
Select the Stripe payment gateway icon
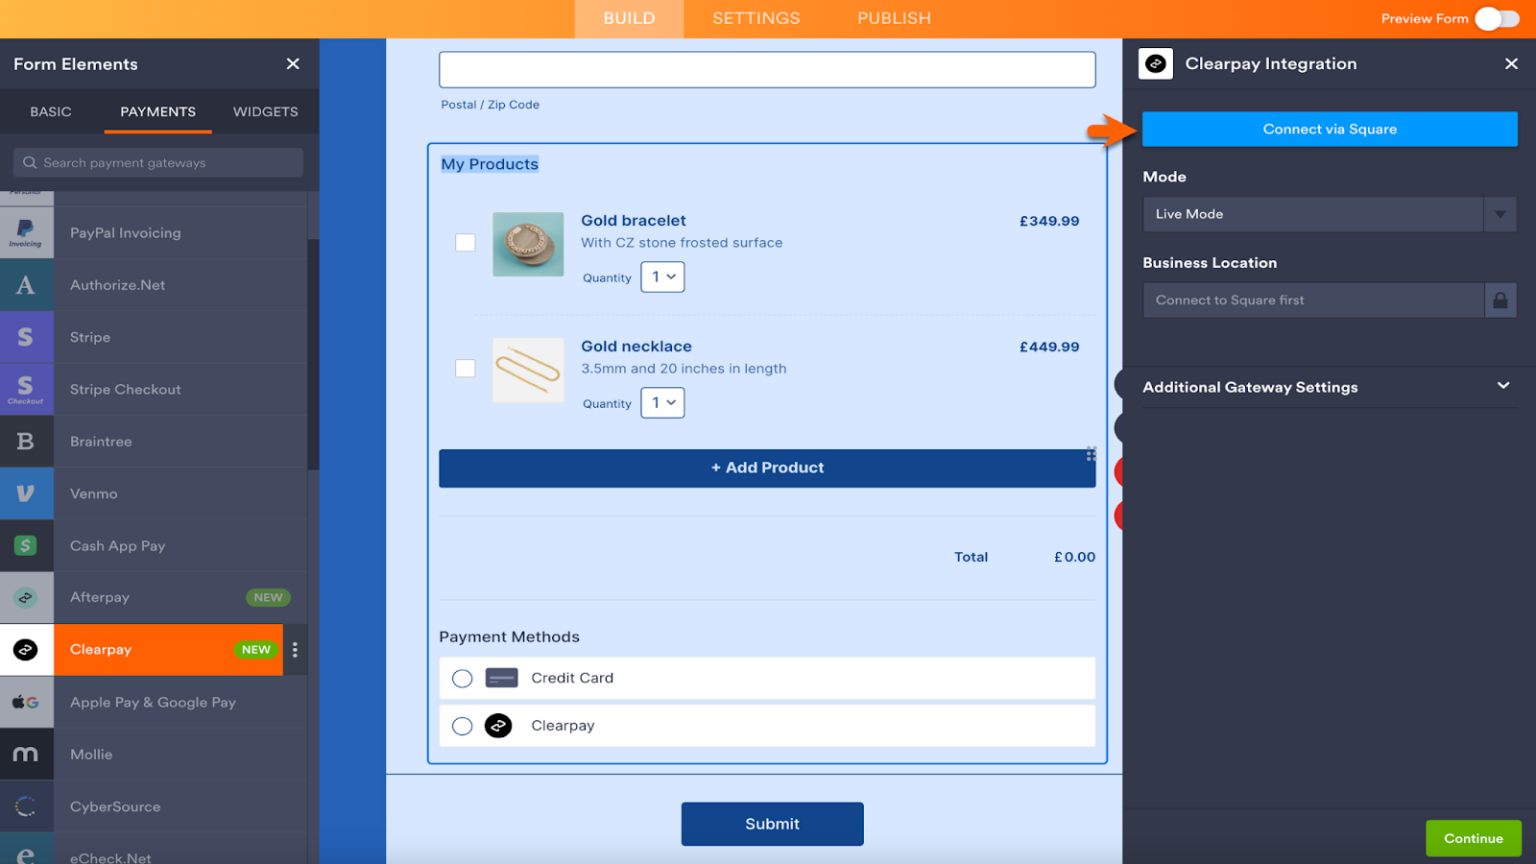(x=27, y=337)
